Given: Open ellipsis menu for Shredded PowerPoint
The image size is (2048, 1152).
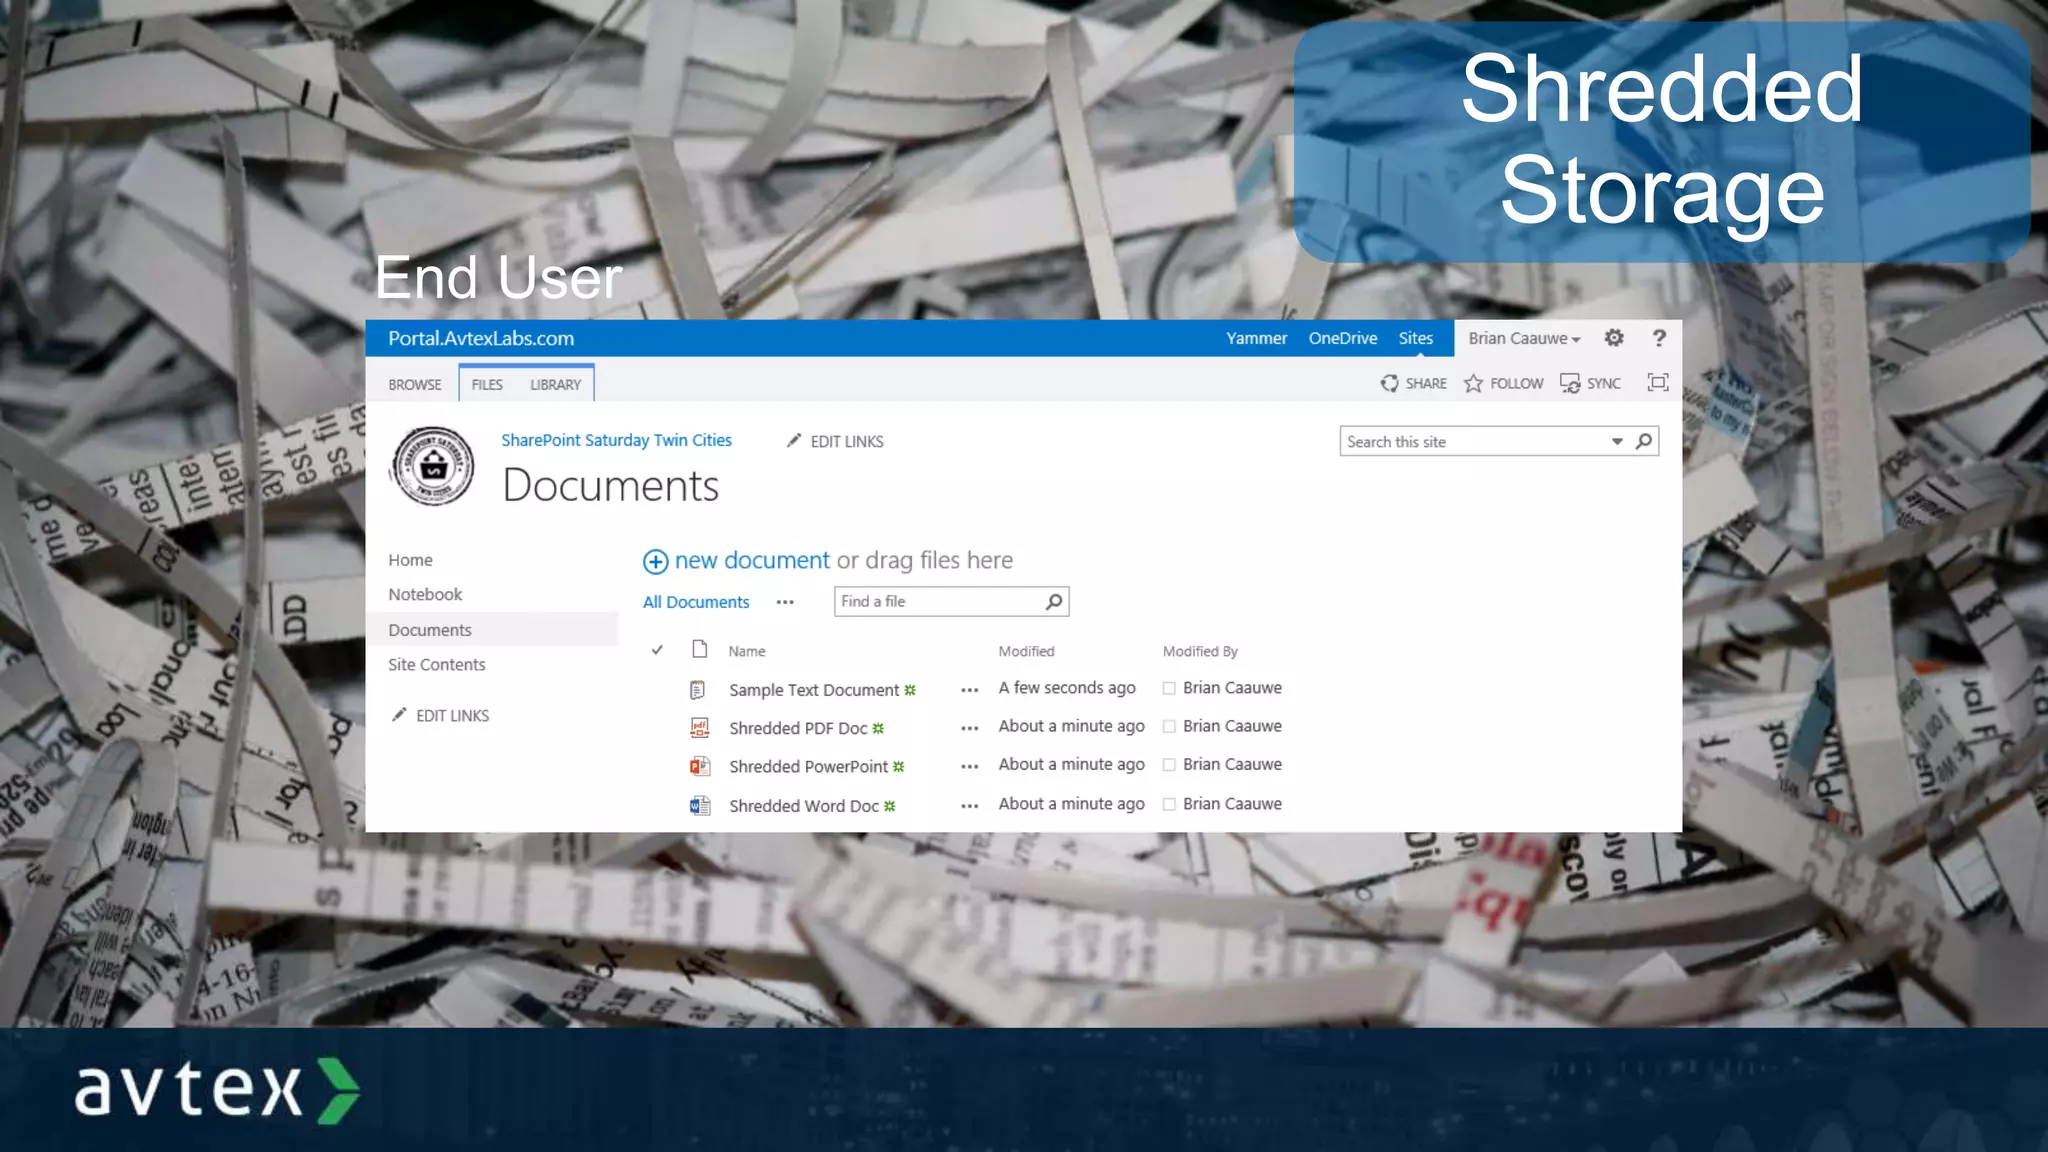Looking at the screenshot, I should (969, 767).
